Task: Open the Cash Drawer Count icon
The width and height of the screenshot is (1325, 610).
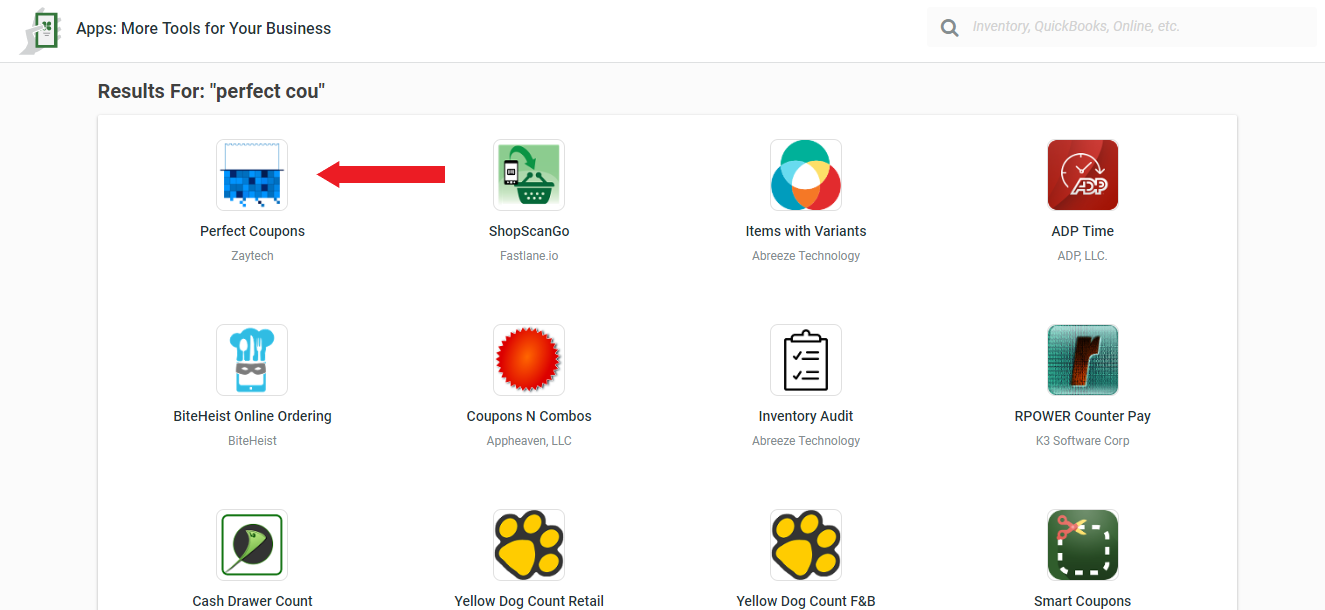Action: tap(252, 545)
